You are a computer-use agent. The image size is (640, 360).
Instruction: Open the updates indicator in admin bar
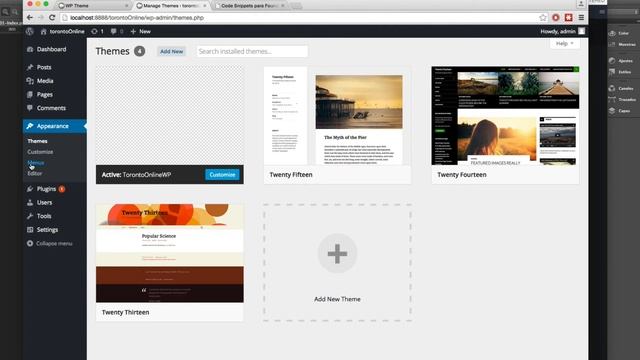[x=97, y=31]
